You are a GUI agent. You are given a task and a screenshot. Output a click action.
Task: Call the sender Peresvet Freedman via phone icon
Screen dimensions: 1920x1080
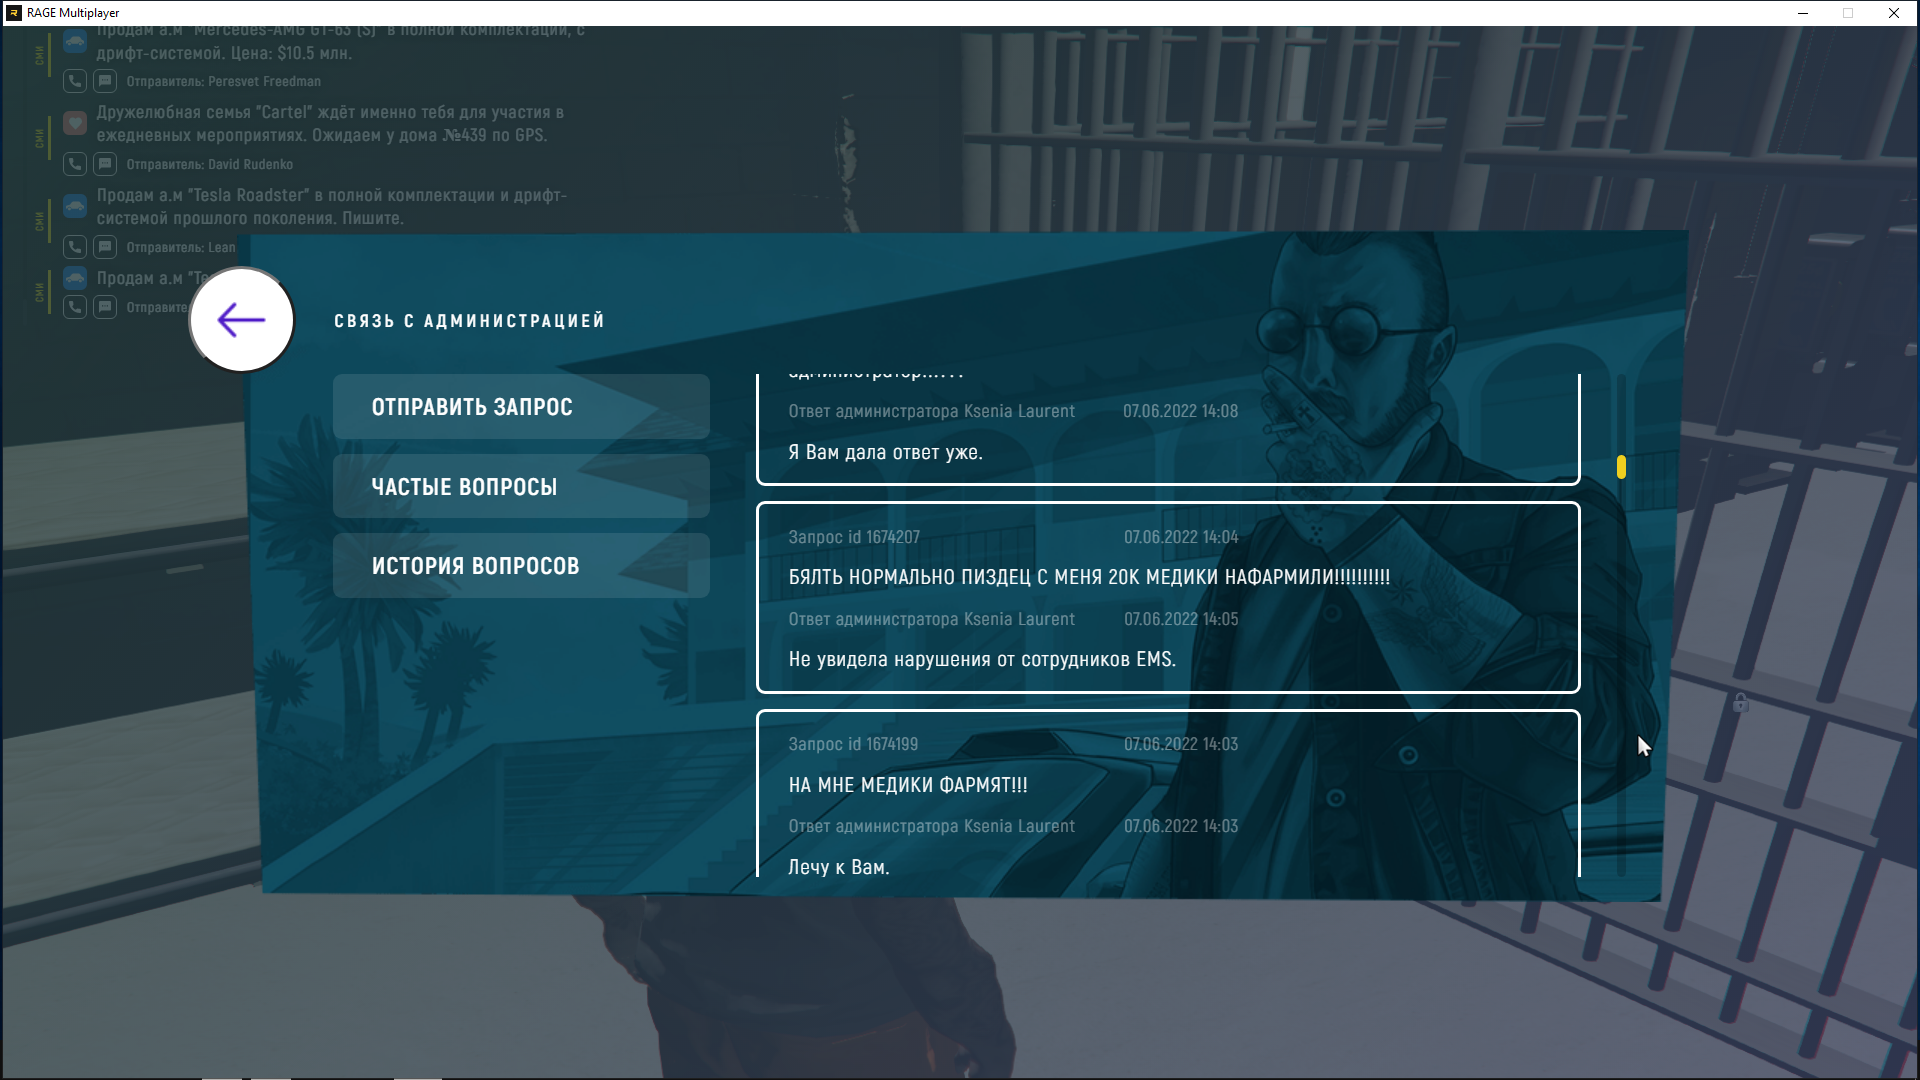(75, 81)
